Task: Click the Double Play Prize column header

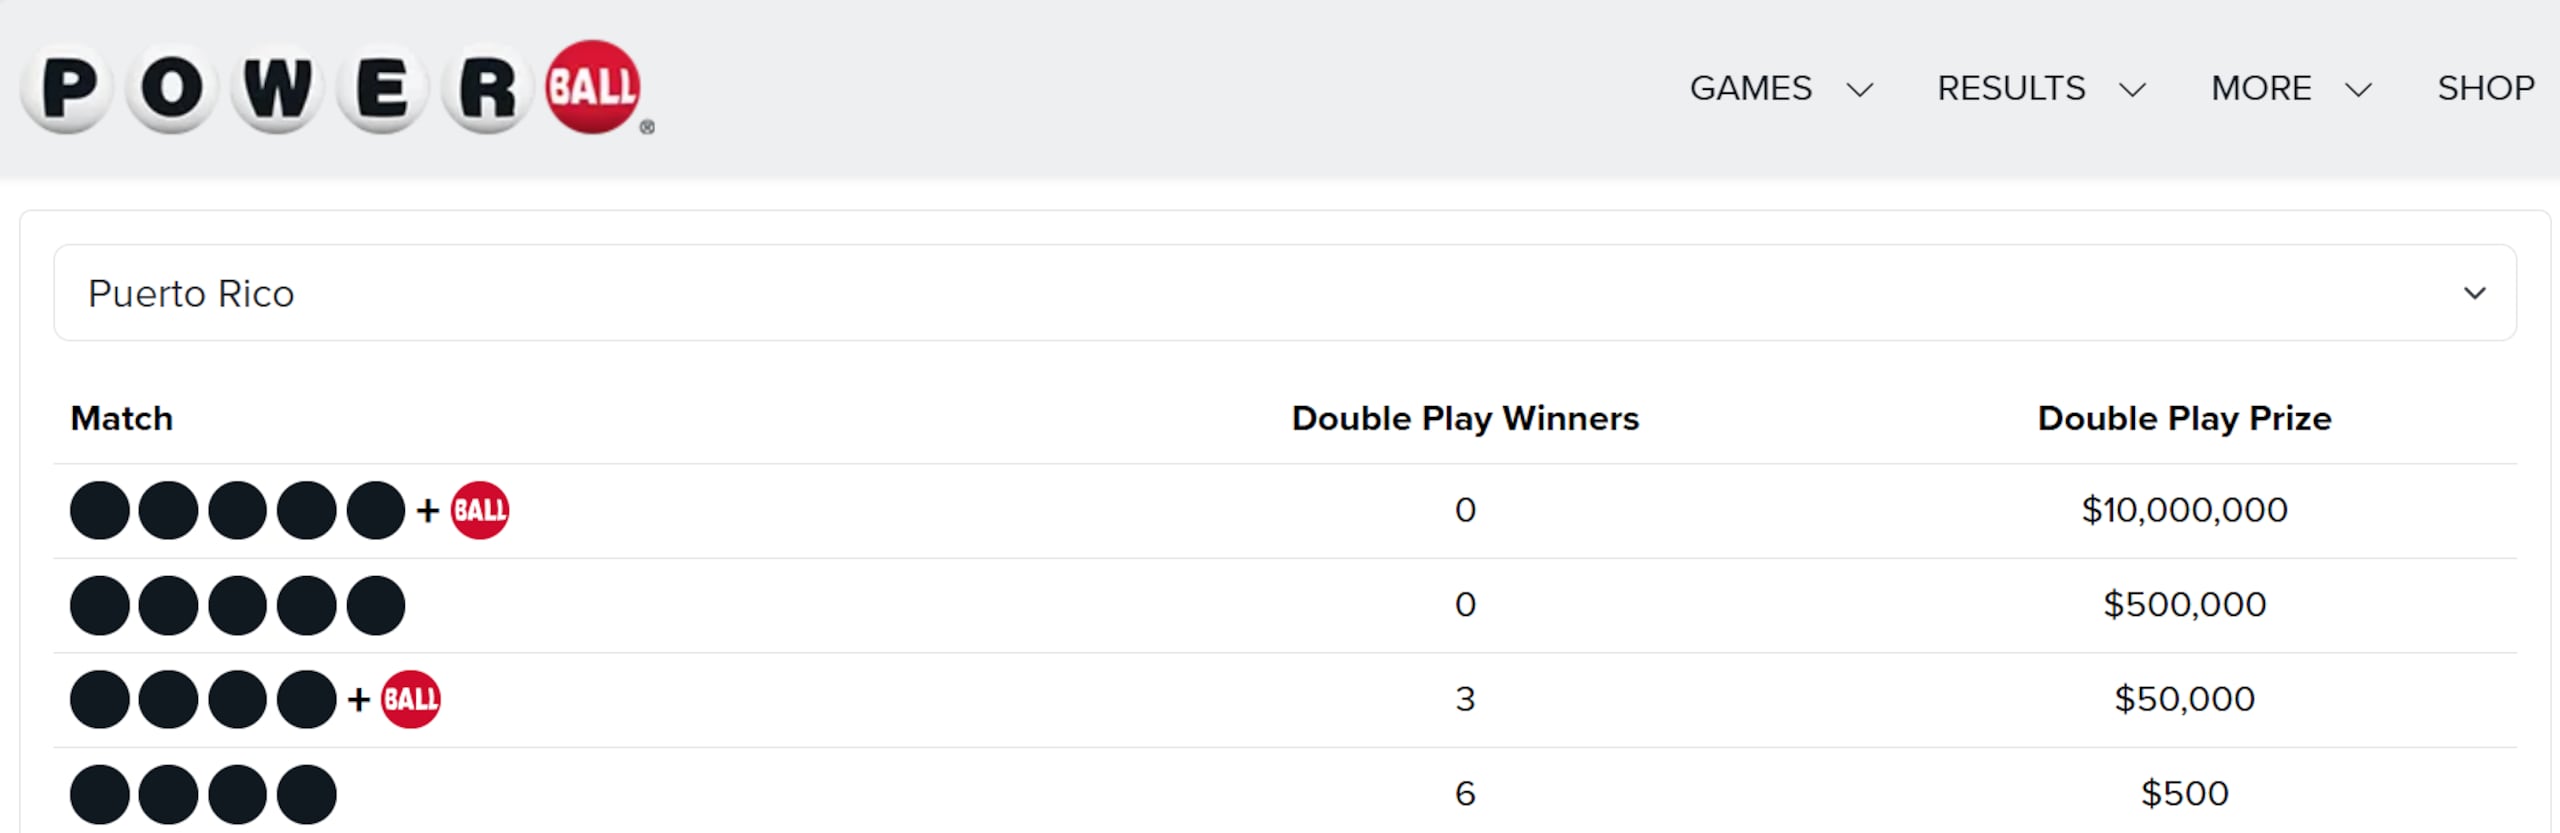Action: coord(2185,418)
